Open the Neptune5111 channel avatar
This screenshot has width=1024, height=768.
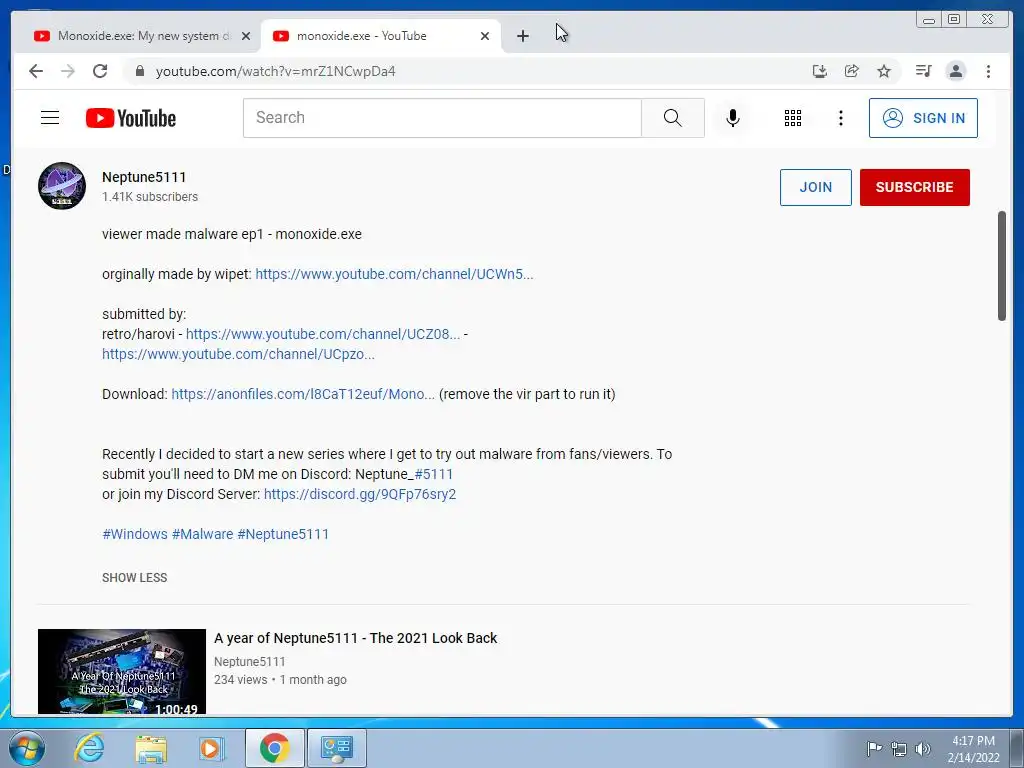pyautogui.click(x=61, y=186)
